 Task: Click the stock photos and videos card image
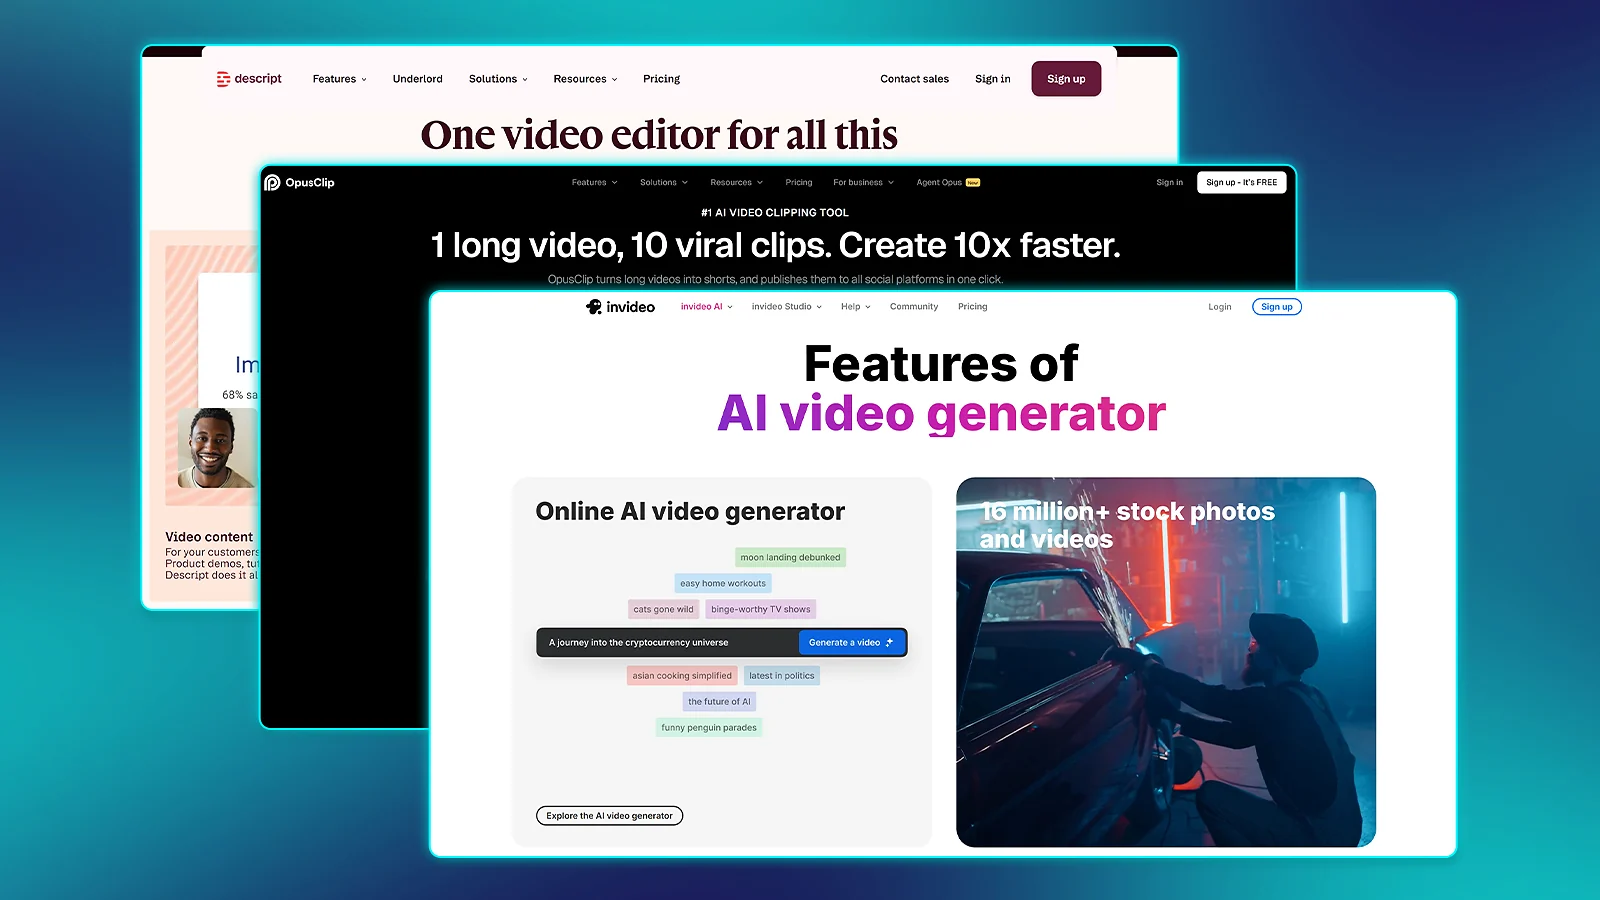point(1166,662)
